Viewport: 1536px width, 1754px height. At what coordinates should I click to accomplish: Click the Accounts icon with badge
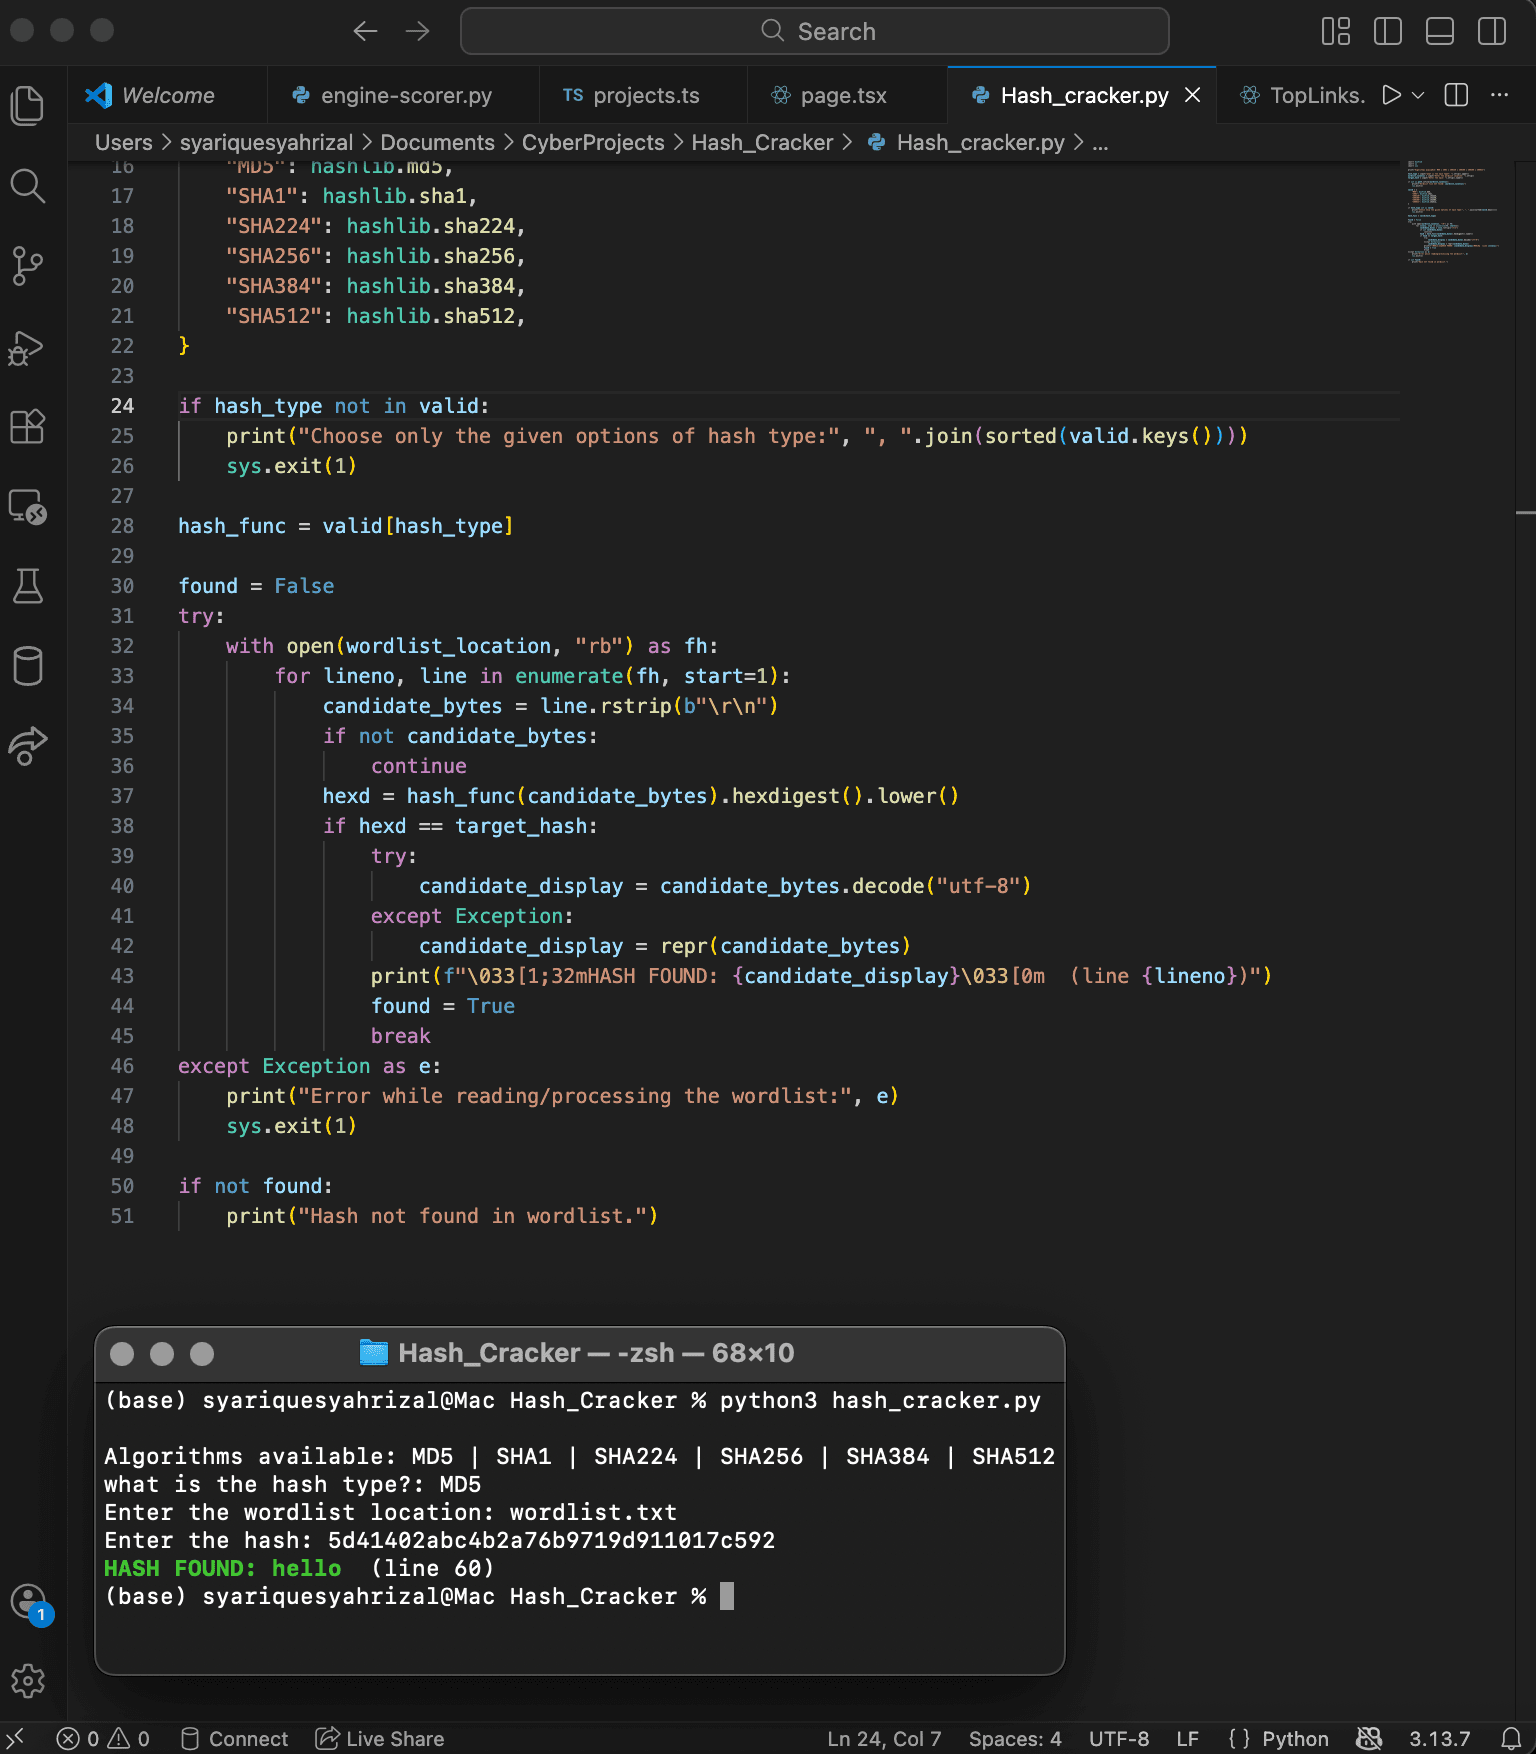point(27,1601)
